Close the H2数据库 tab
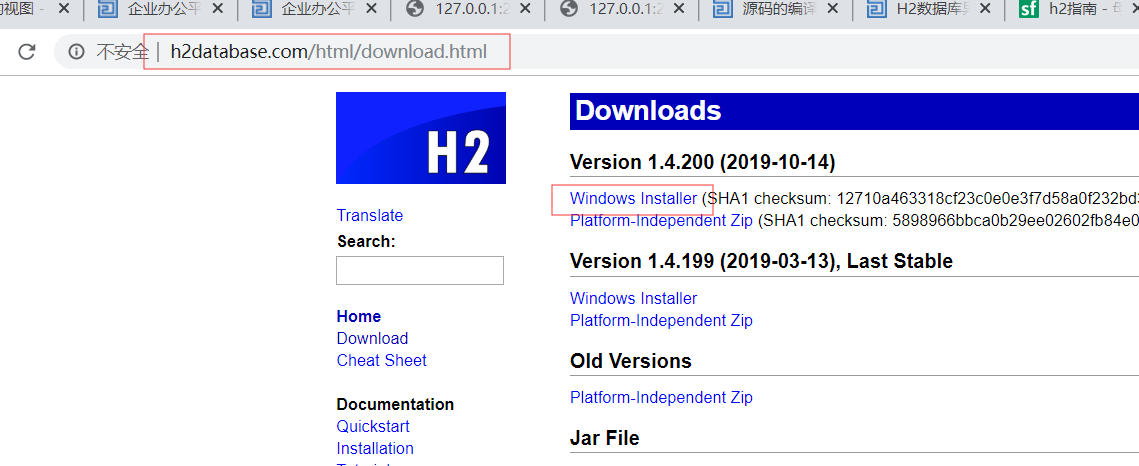The image size is (1139, 466). [x=986, y=9]
